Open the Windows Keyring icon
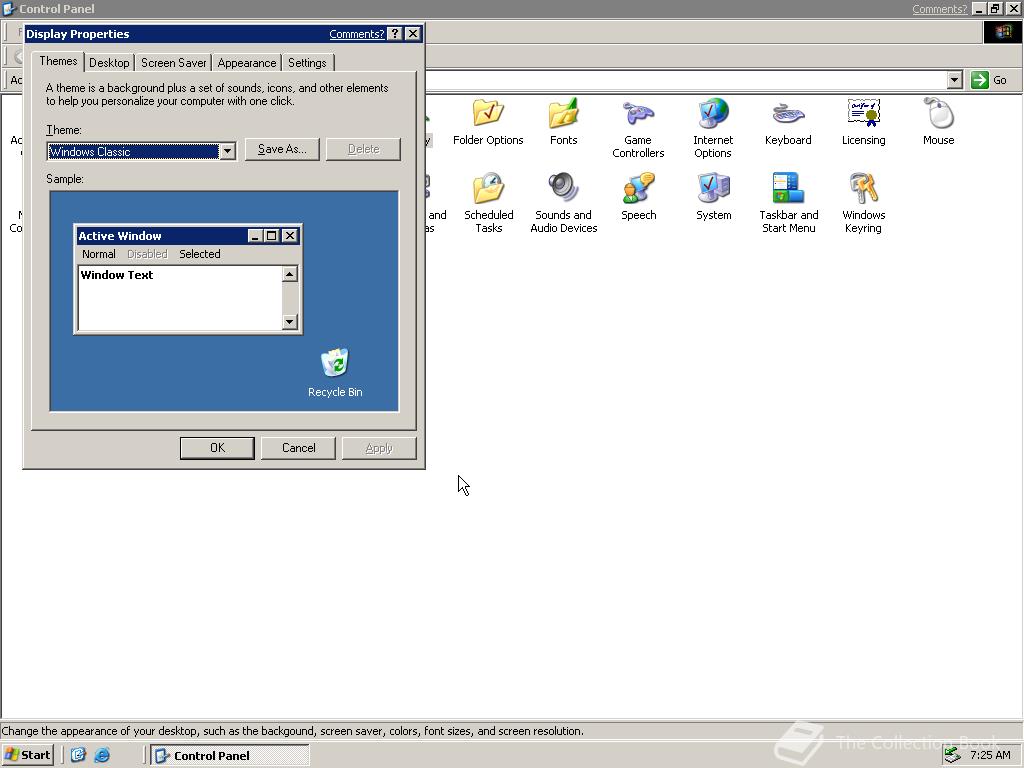 (863, 202)
